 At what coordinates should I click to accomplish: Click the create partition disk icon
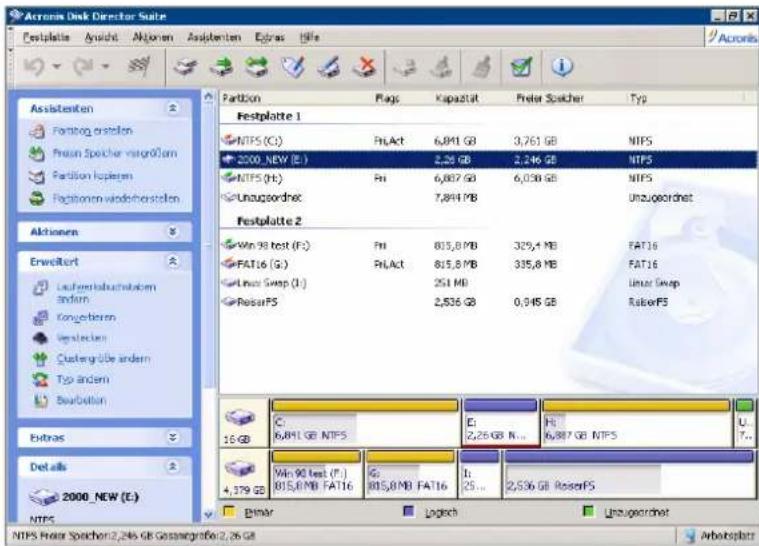pyautogui.click(x=186, y=67)
